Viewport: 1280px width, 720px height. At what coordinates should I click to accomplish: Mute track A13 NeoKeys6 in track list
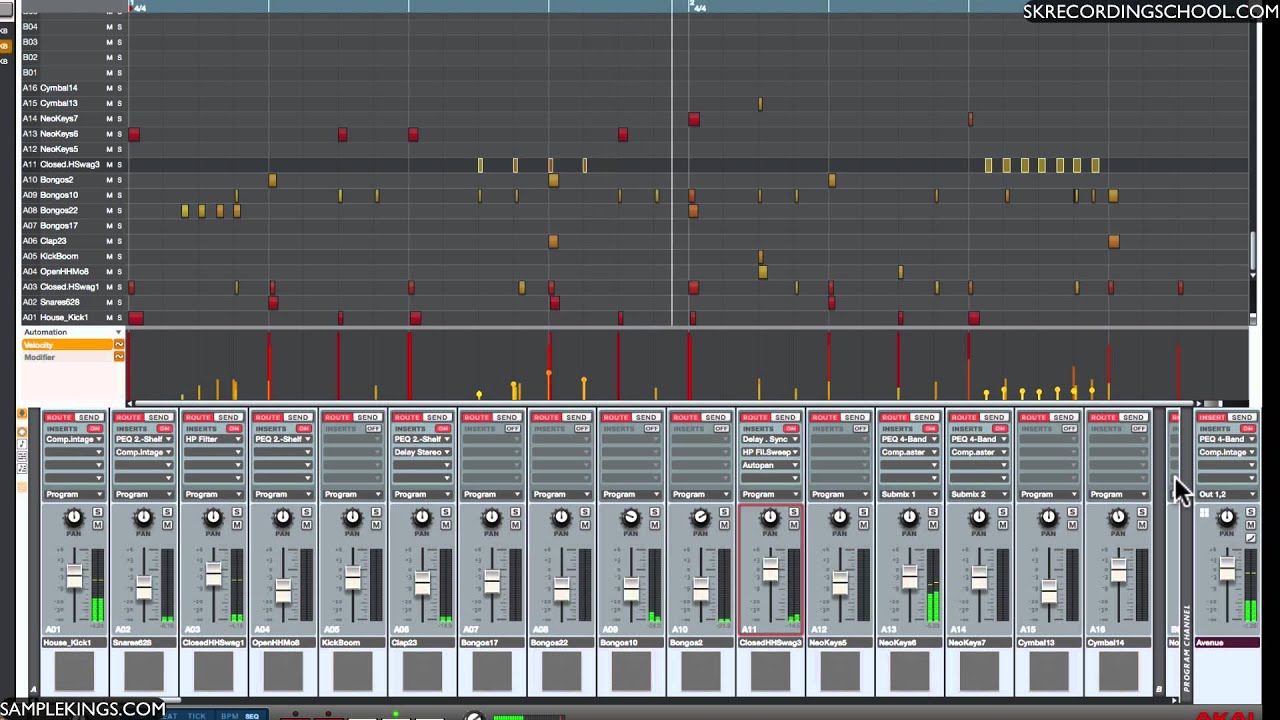point(110,134)
